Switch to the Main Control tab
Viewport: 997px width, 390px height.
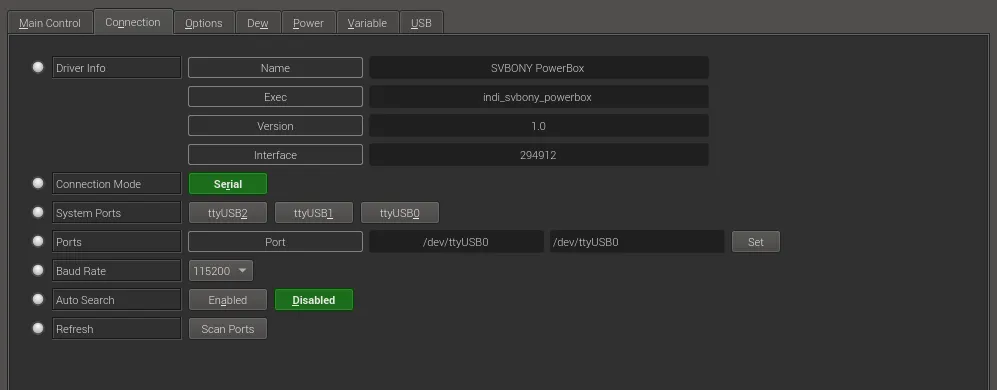tap(50, 23)
